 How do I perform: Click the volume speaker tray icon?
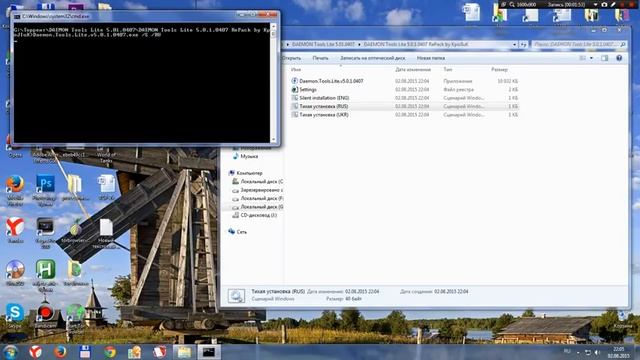[x=597, y=352]
